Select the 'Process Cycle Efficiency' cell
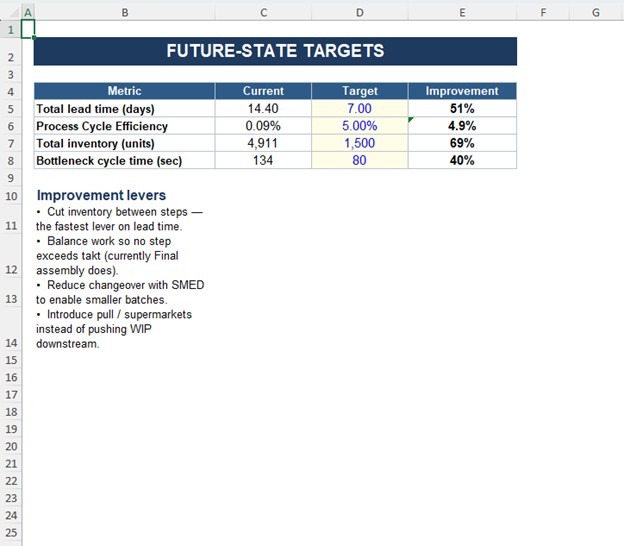Viewport: 624px width, 546px height. [125, 126]
